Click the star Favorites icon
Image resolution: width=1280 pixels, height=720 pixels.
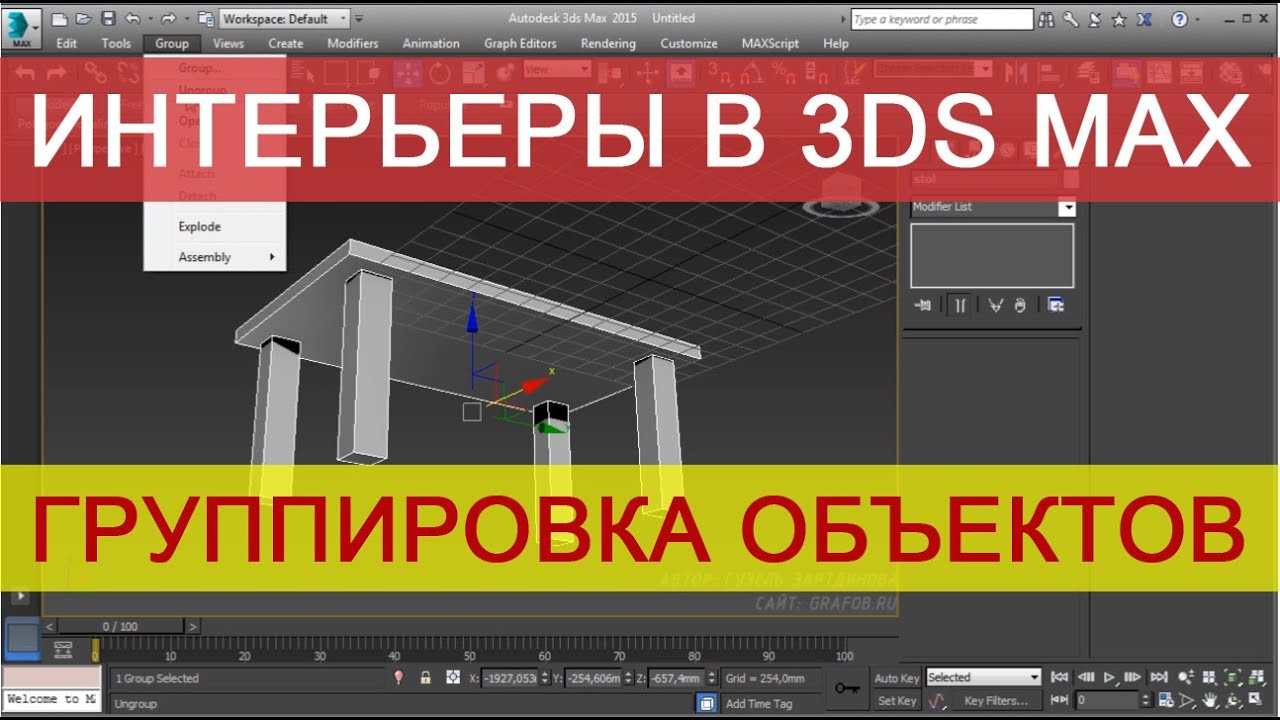point(1119,19)
